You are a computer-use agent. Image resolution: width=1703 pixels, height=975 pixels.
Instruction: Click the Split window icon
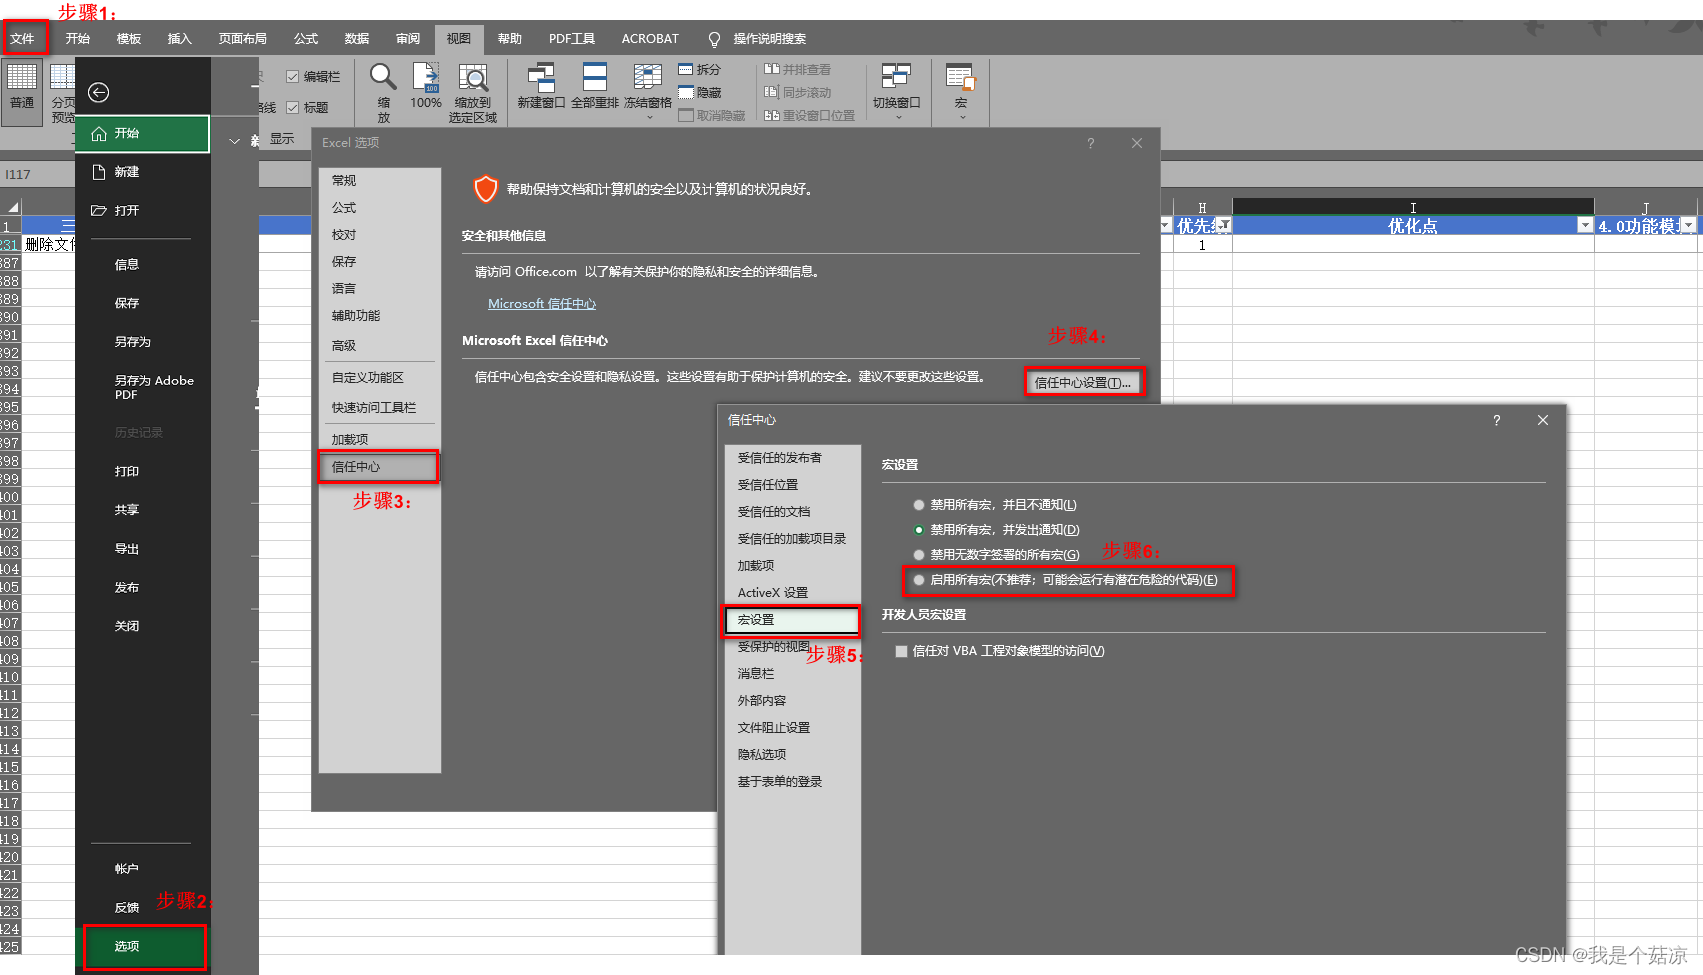click(x=685, y=69)
